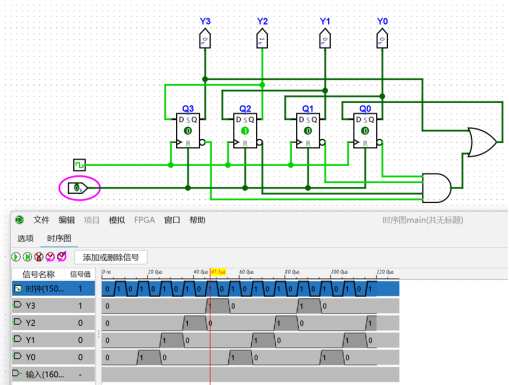Open the grayed 项目 menu

92,220
